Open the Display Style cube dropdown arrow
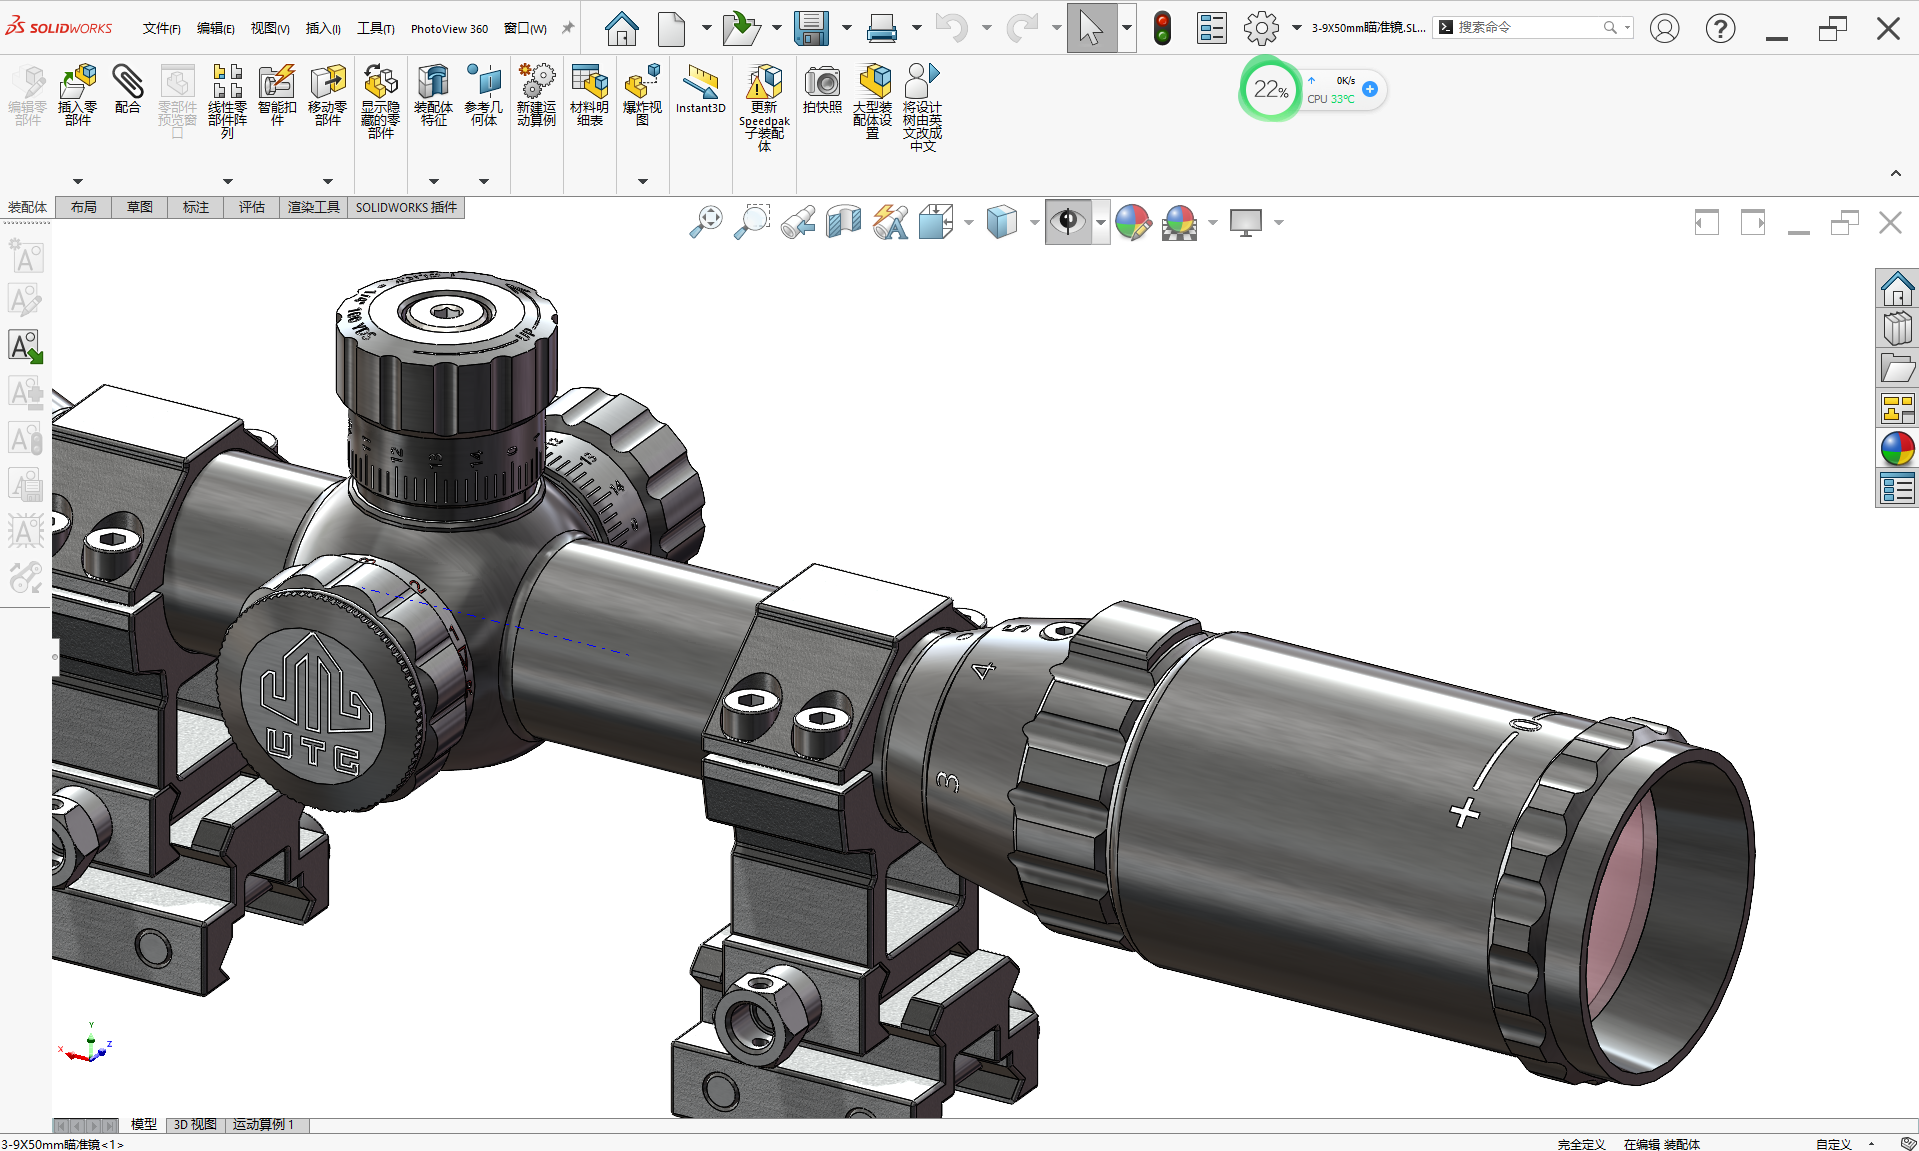This screenshot has width=1919, height=1151. [x=1034, y=222]
